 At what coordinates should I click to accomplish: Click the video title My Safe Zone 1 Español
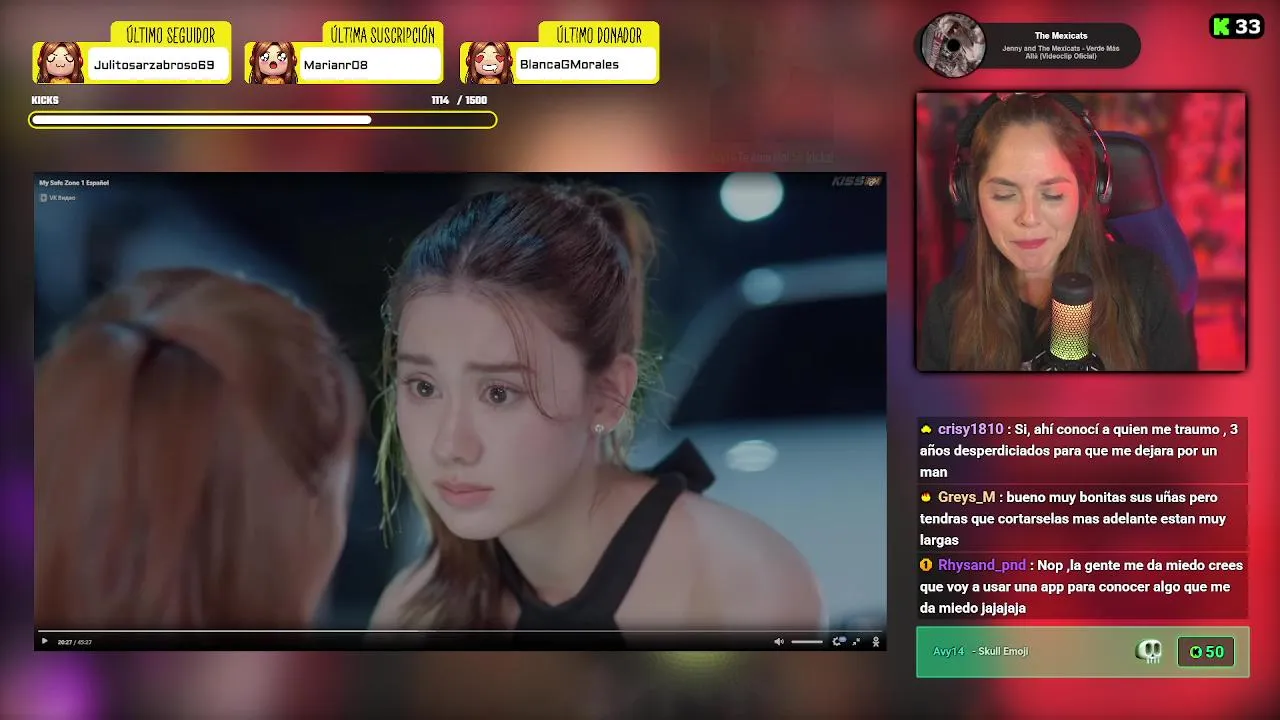(74, 183)
